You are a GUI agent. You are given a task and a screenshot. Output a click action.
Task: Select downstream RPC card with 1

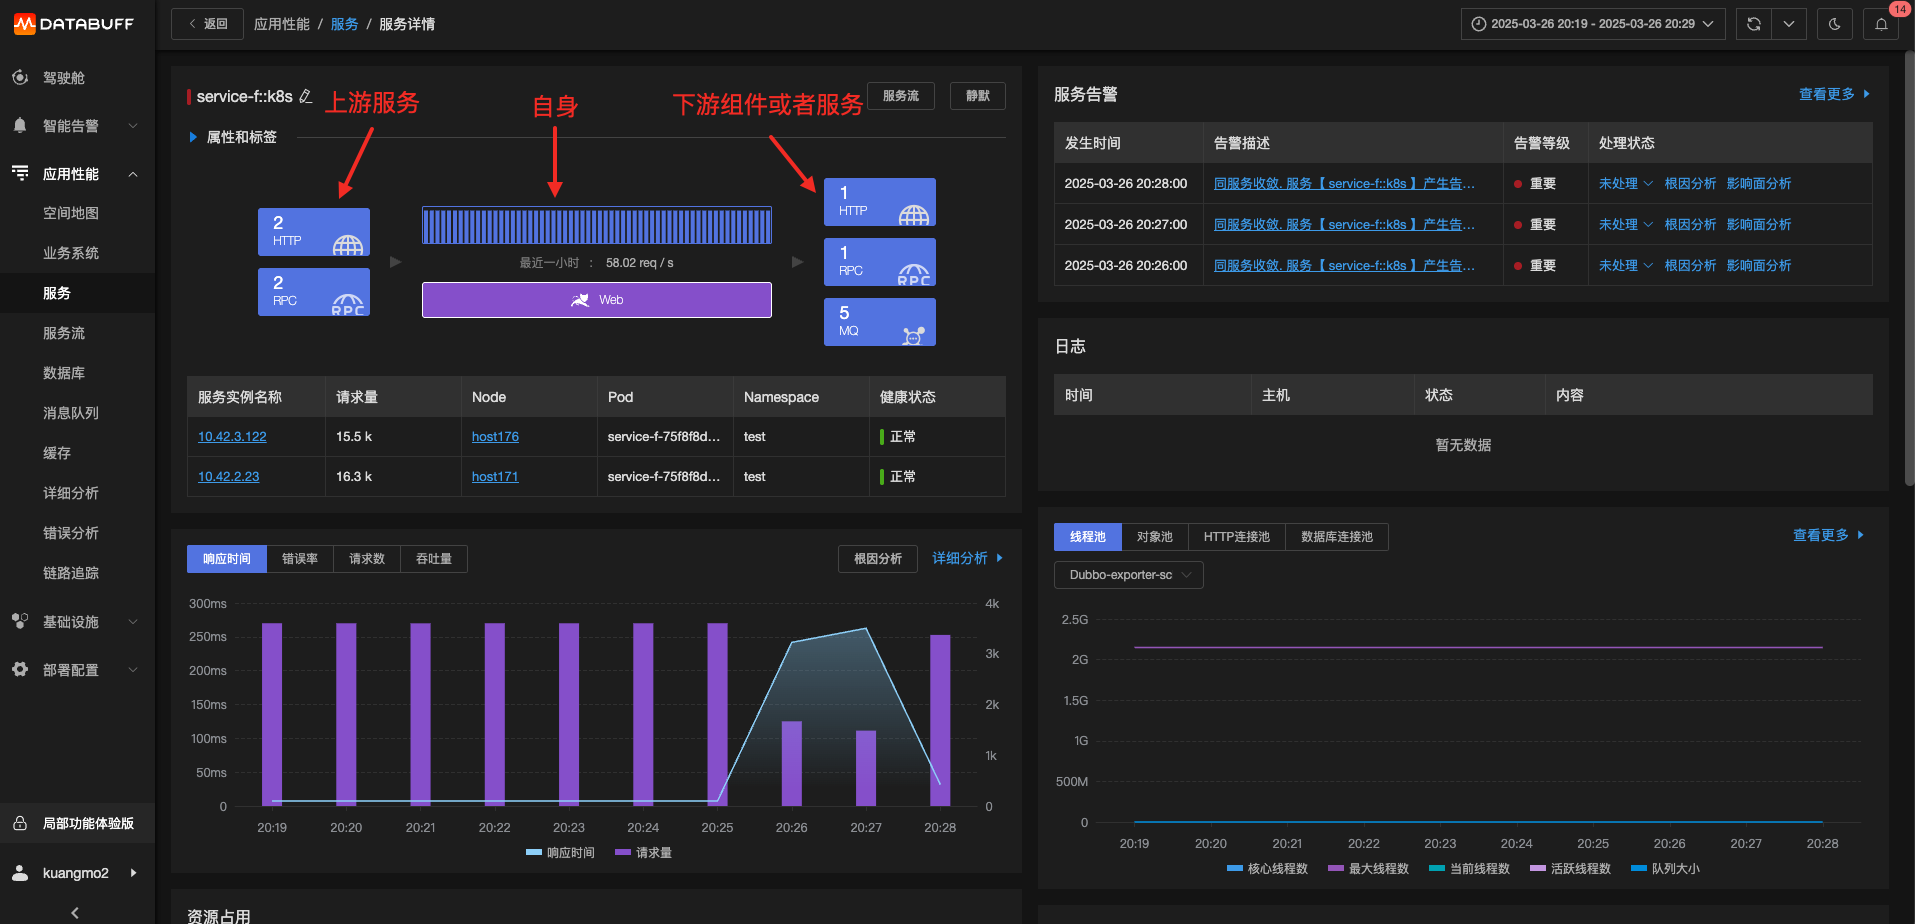click(x=880, y=262)
